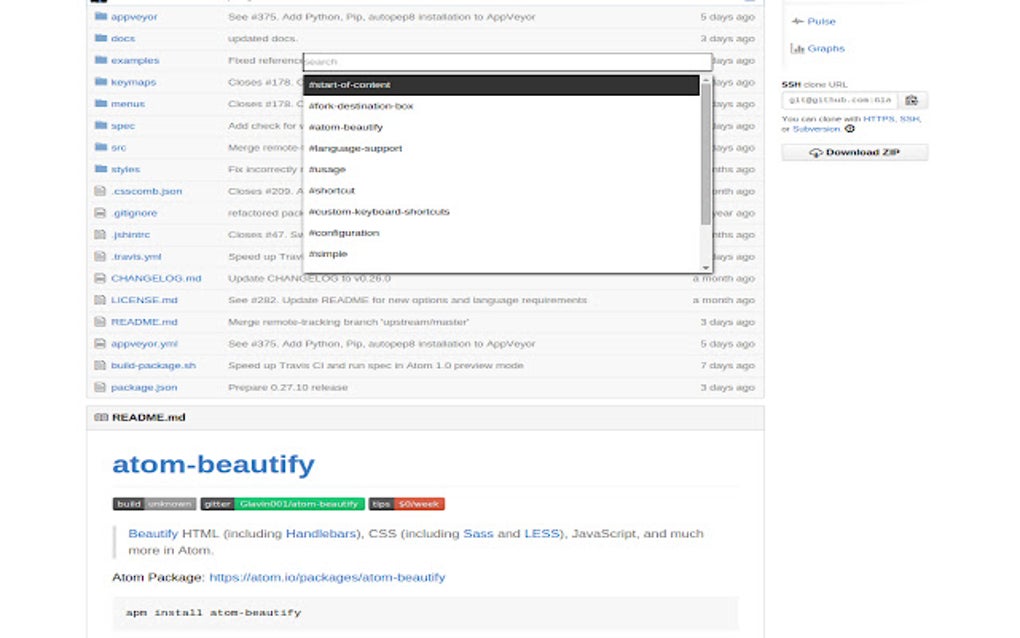The height and width of the screenshot is (638, 1020).
Task: Click 'apm install atom-beautify' code text
Action: [x=213, y=613]
